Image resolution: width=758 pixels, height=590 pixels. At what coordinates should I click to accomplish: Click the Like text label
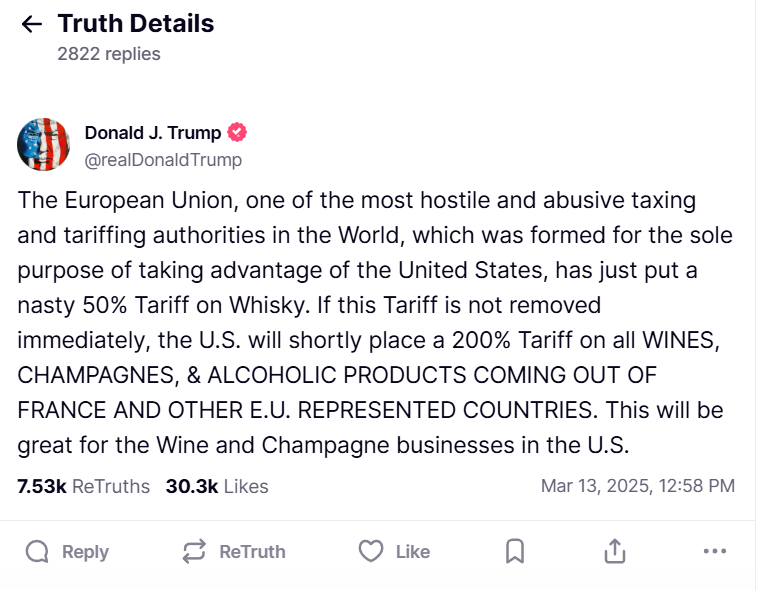pos(413,552)
